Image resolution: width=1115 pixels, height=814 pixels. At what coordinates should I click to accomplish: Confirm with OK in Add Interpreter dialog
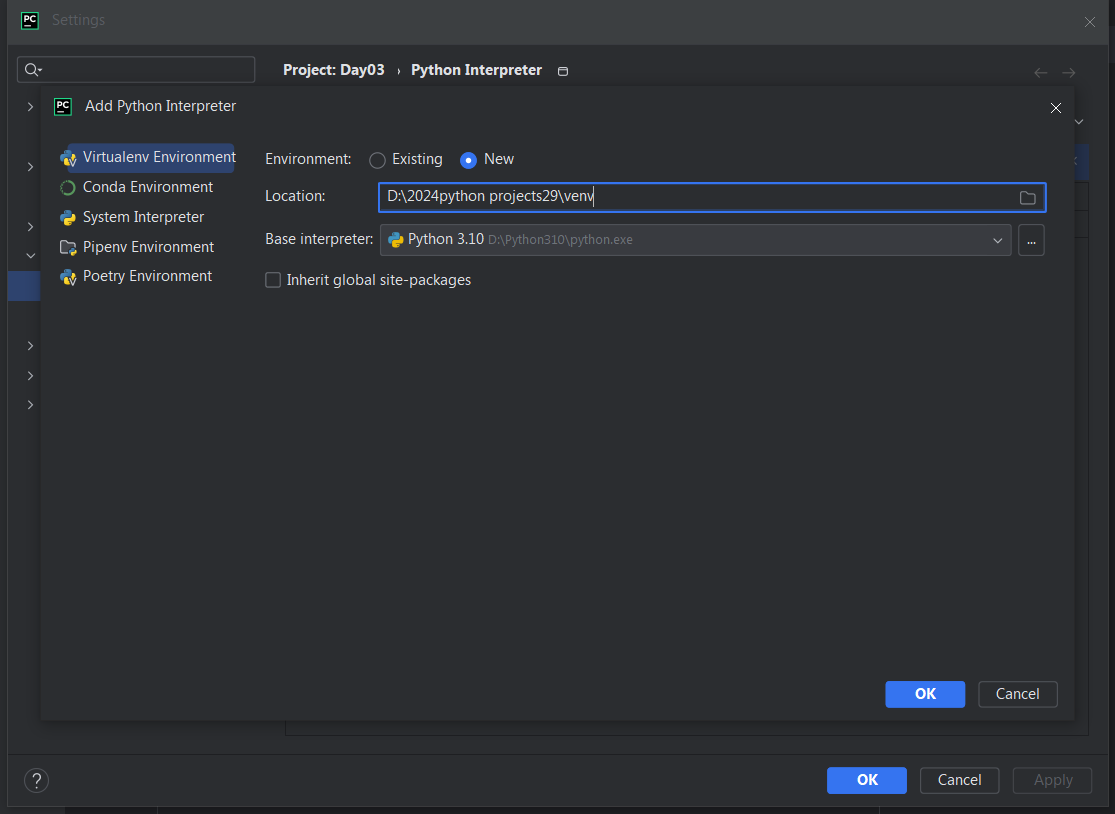925,694
